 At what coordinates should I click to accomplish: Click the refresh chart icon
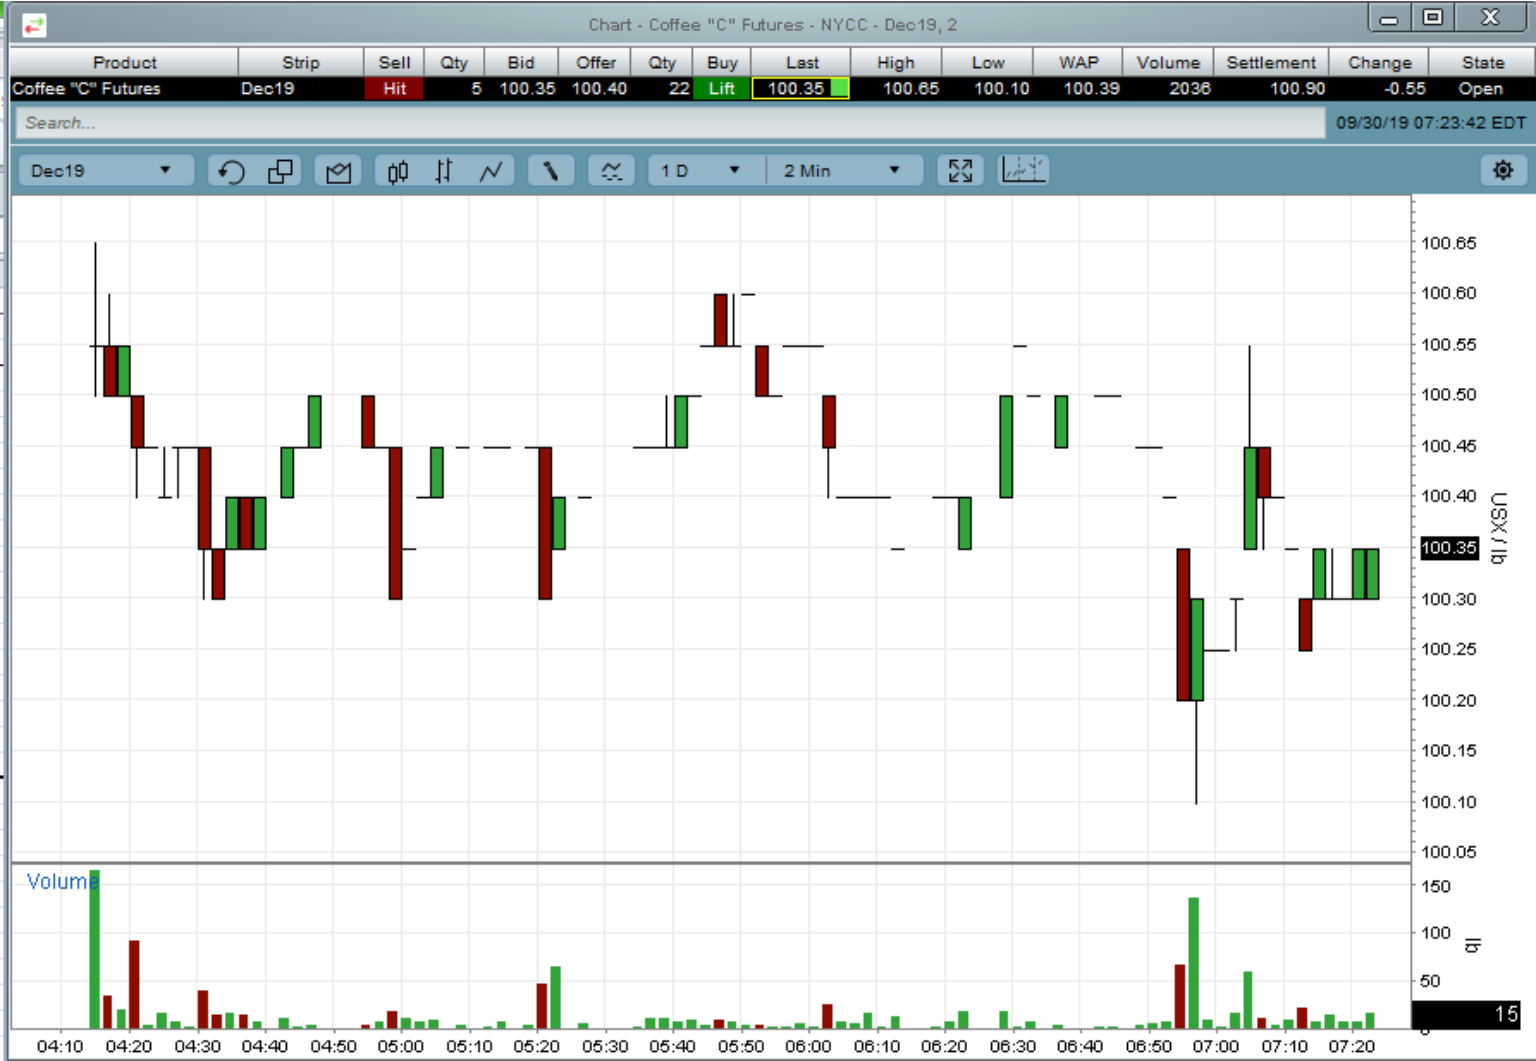point(231,171)
